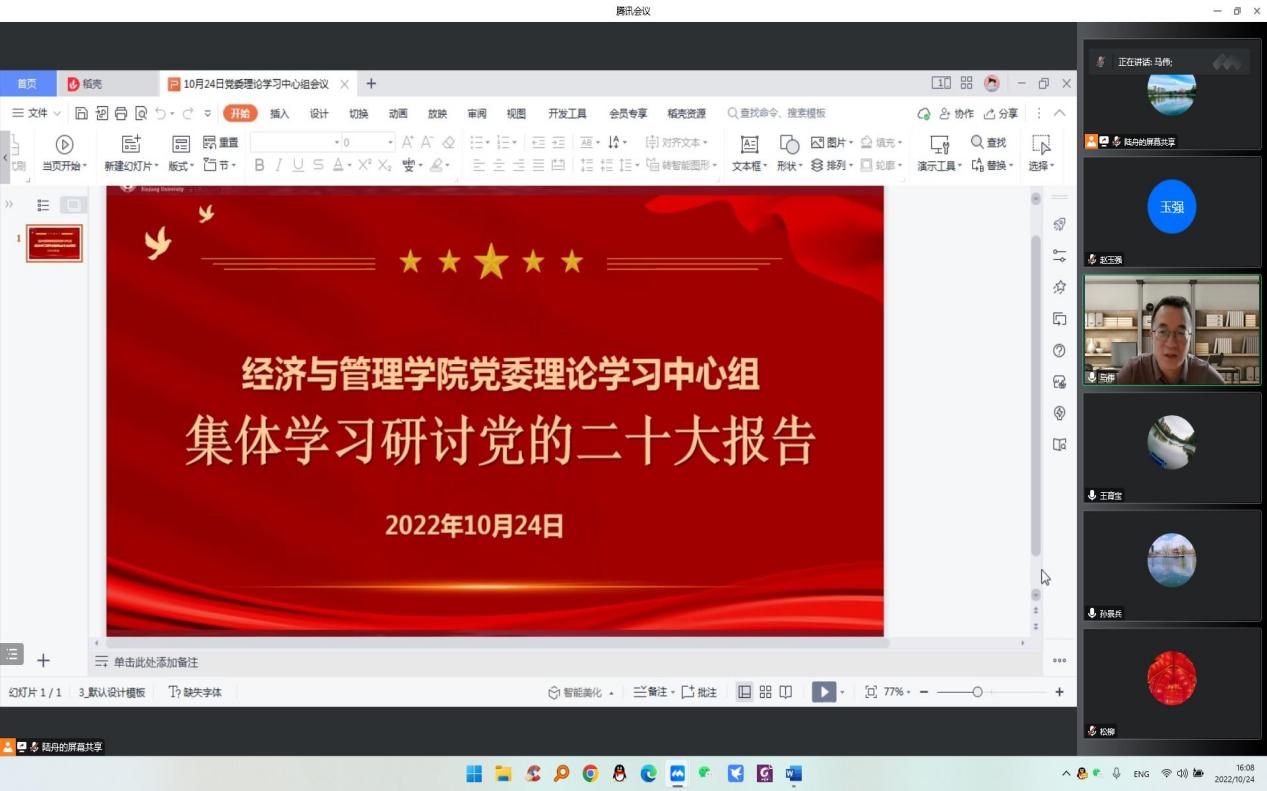Click the save icon in quick-access toolbar

click(82, 114)
